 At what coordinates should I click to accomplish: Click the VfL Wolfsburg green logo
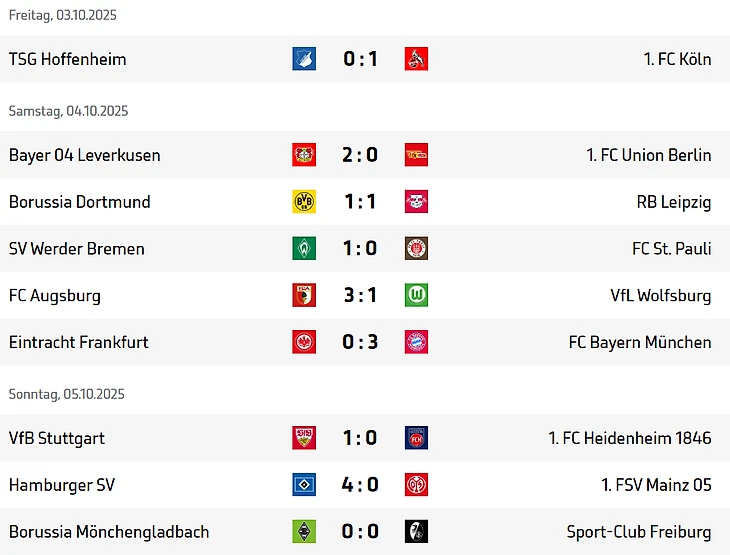pos(416,296)
